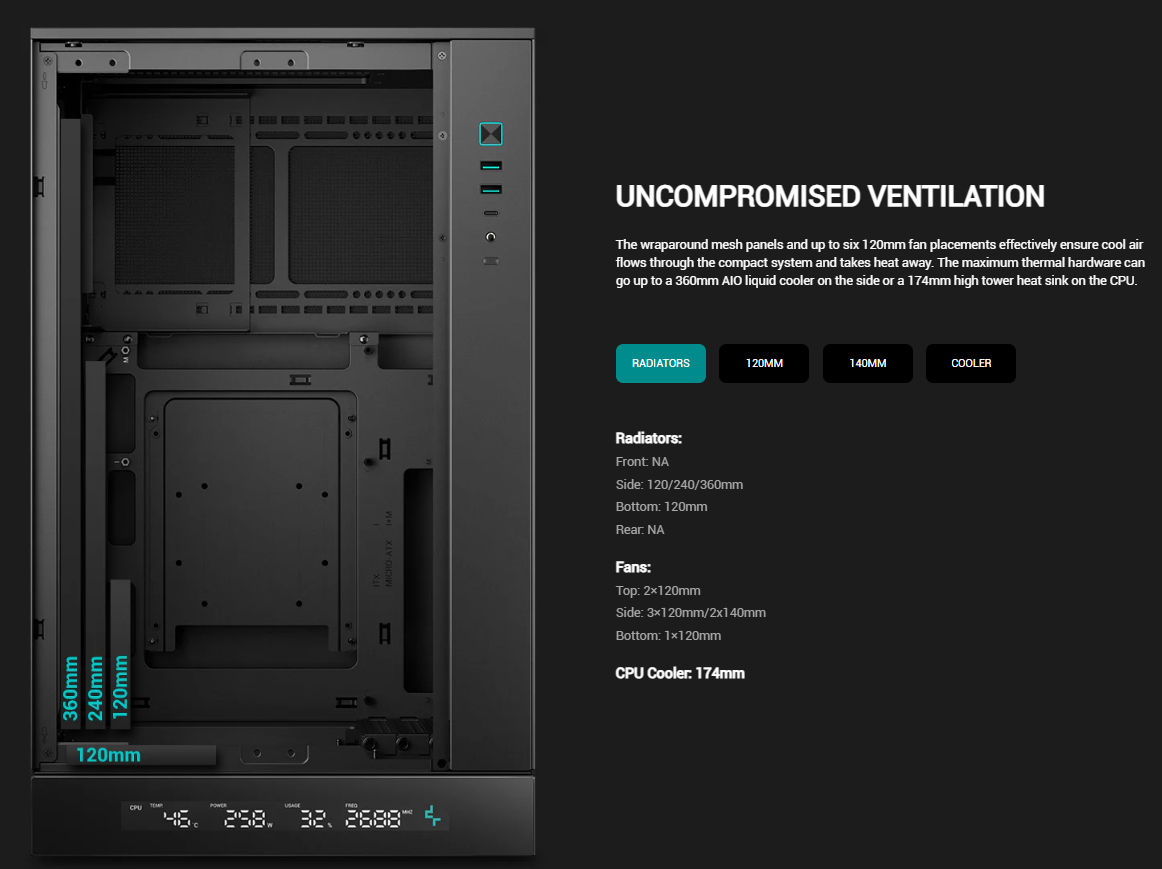Click the 32% usage readout
The image size is (1162, 869).
(316, 819)
